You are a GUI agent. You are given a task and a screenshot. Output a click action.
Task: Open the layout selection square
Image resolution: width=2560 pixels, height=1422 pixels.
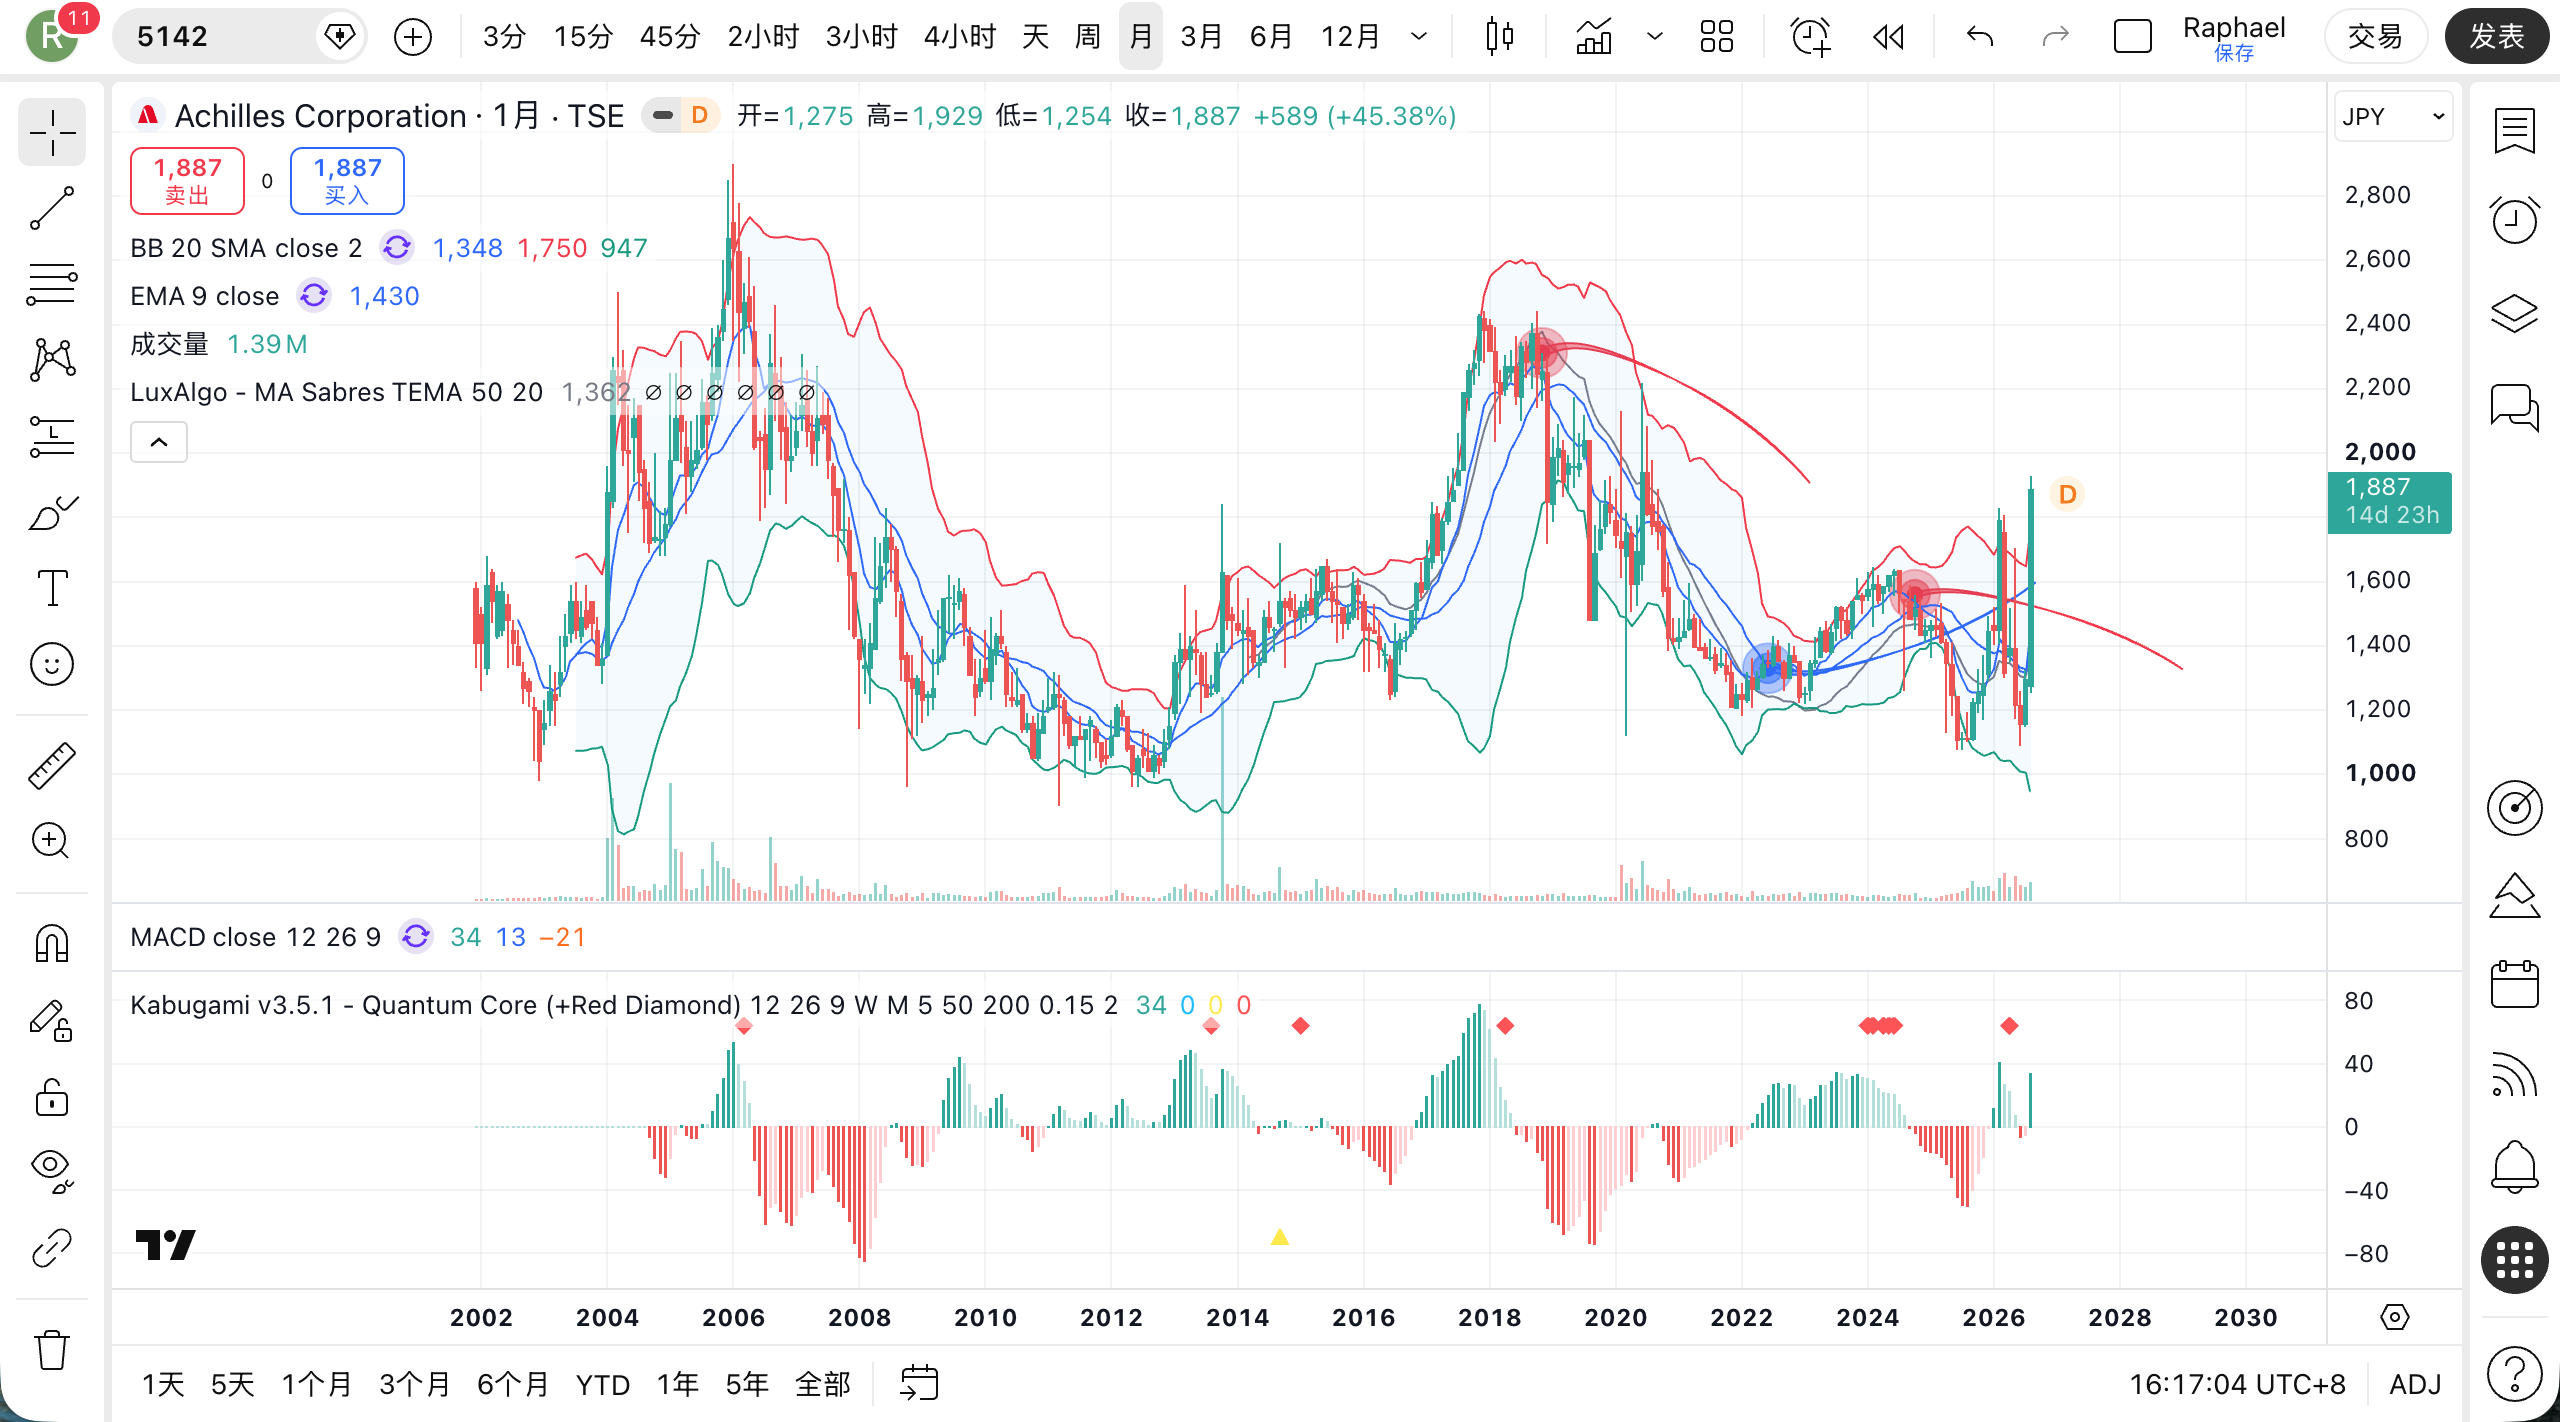(x=2132, y=37)
